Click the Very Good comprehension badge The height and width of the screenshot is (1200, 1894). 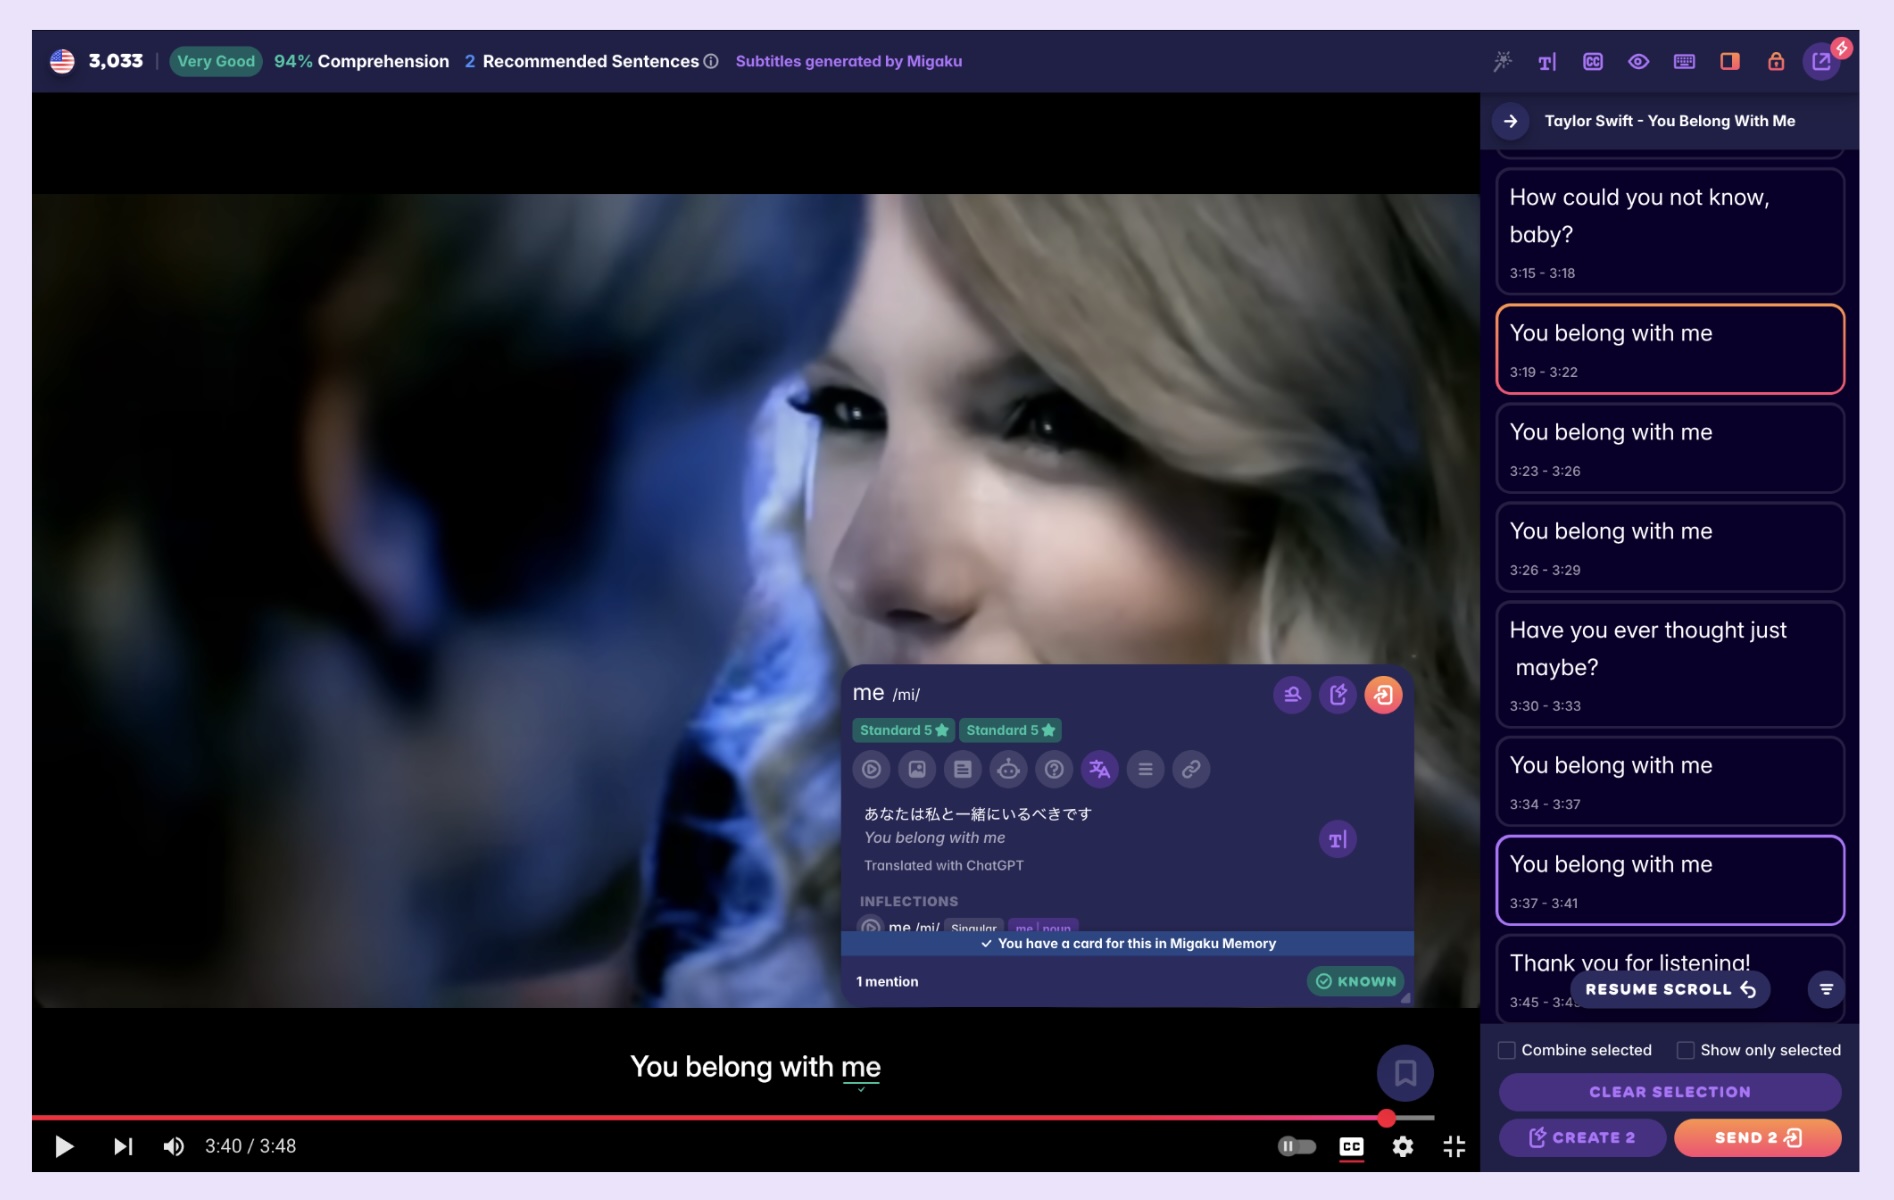[x=215, y=61]
